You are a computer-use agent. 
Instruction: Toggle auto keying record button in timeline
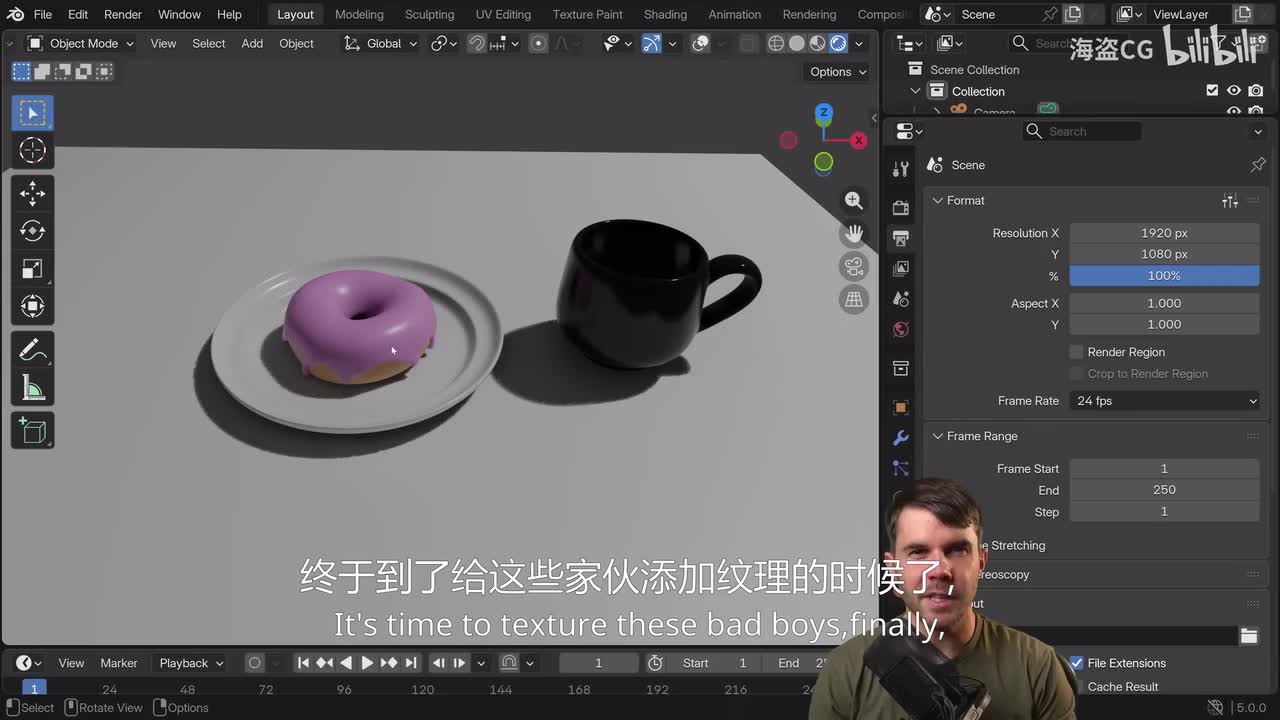tap(254, 663)
